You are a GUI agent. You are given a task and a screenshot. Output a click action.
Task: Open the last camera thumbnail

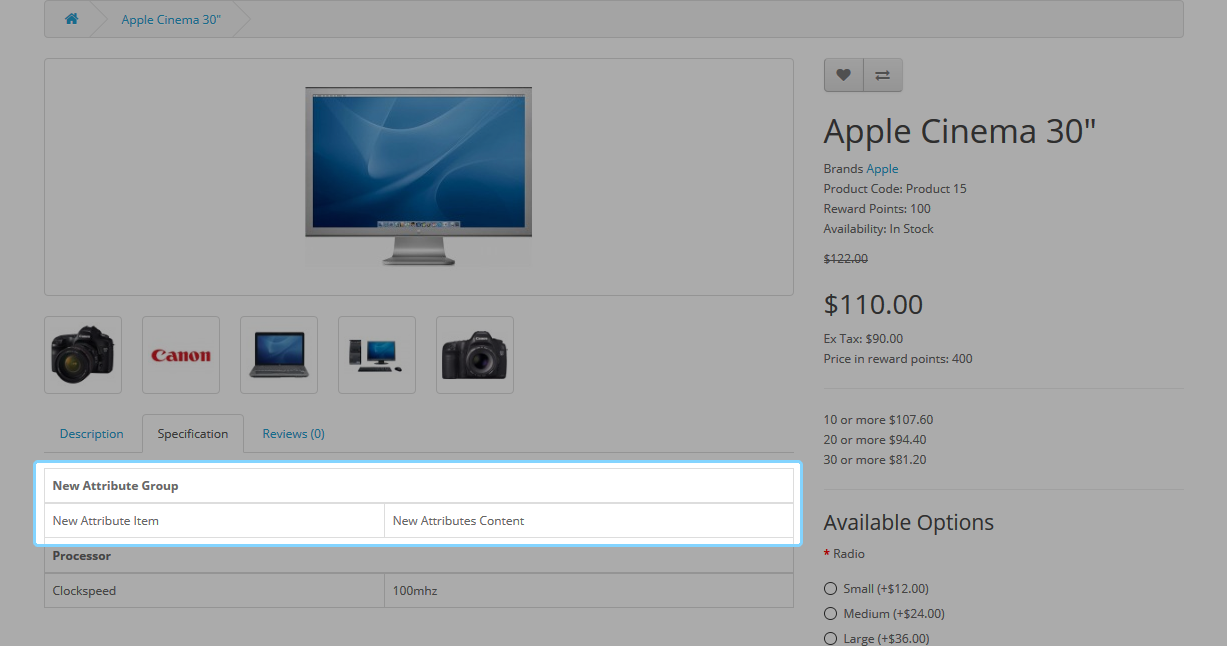coord(475,355)
